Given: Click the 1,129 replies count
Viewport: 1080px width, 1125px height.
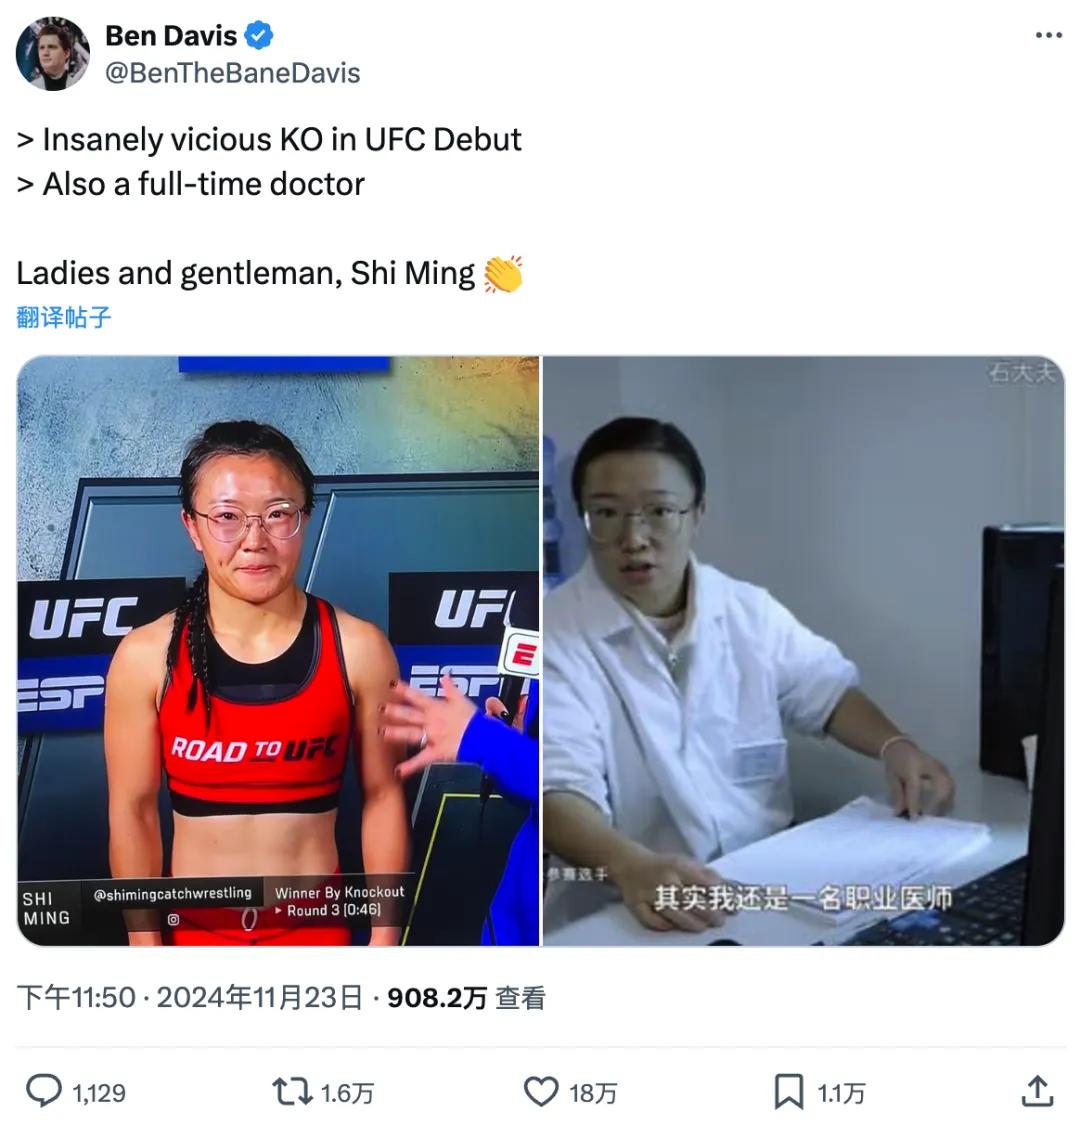Looking at the screenshot, I should tap(99, 1093).
